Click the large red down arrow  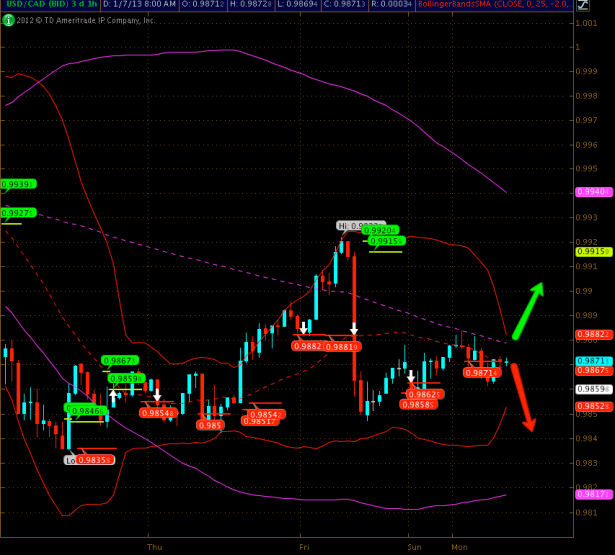point(522,398)
